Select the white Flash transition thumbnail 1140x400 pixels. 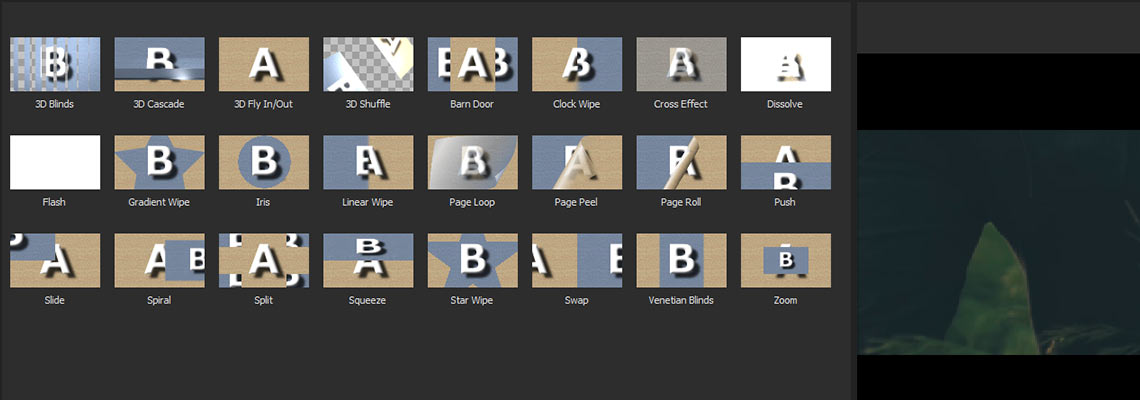point(55,162)
